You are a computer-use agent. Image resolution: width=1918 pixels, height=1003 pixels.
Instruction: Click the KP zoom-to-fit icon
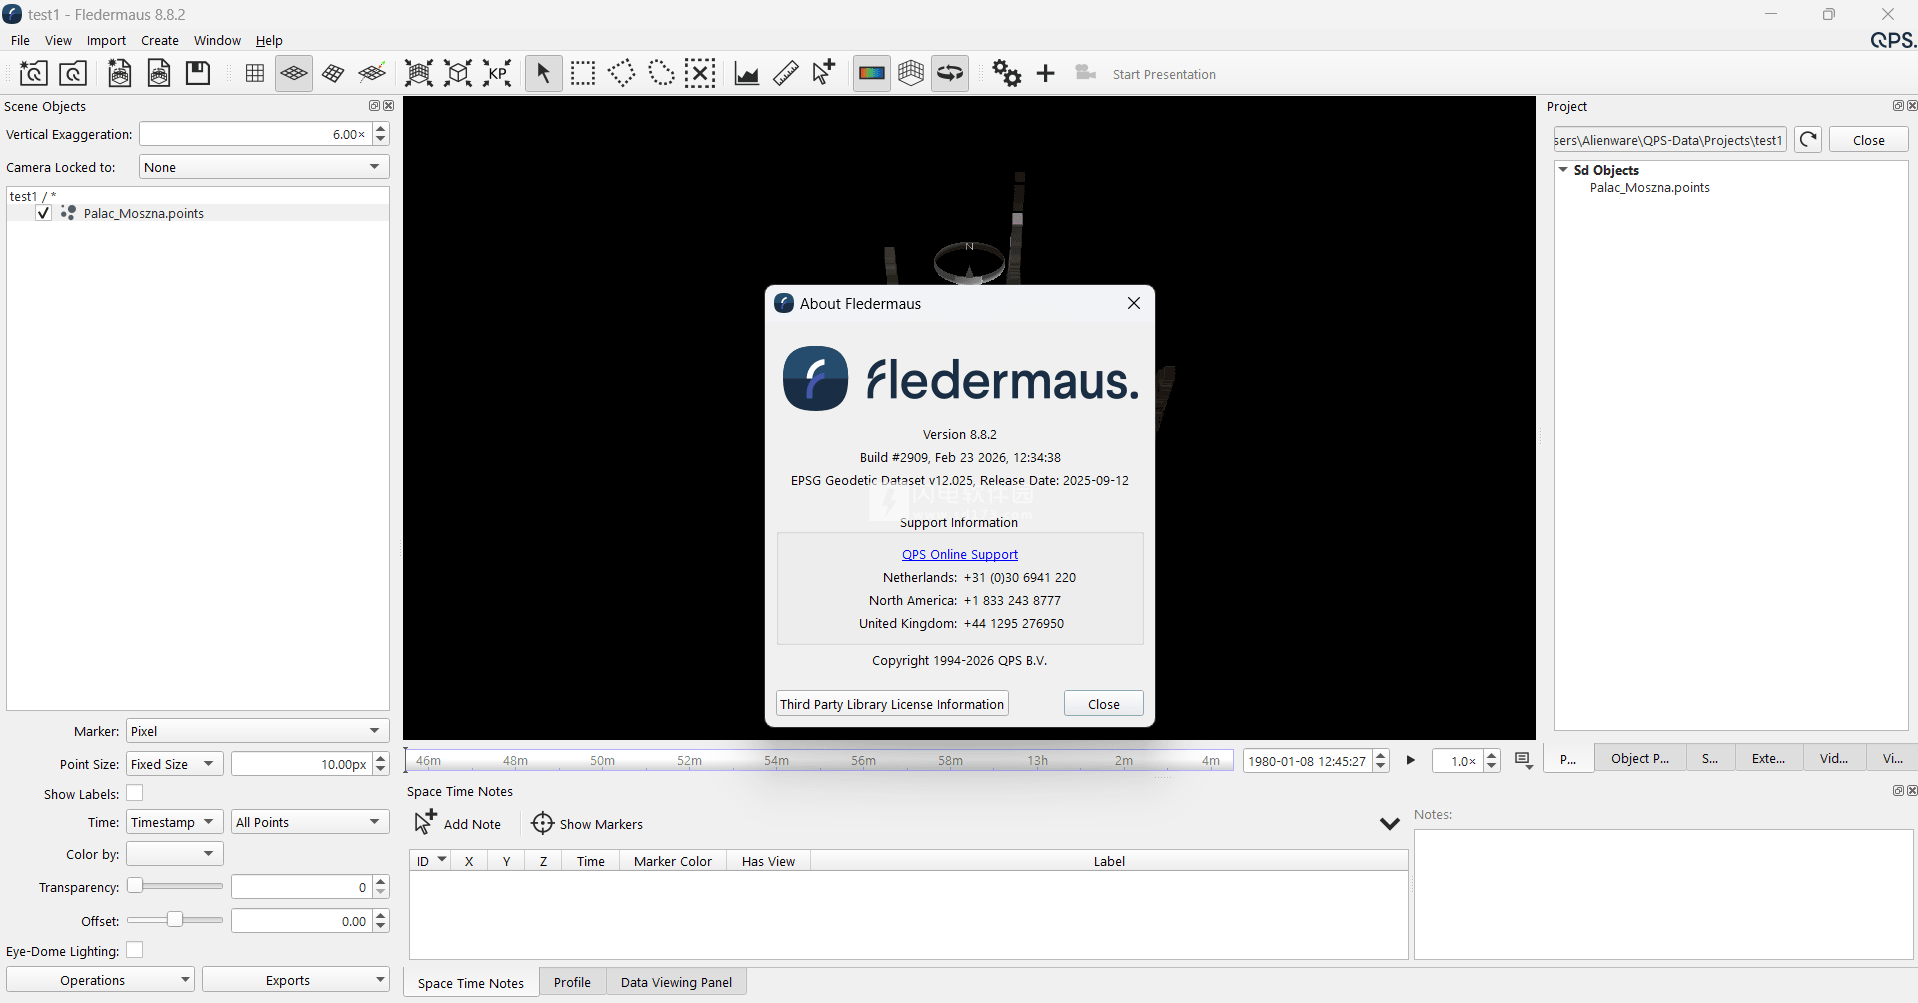[x=497, y=73]
